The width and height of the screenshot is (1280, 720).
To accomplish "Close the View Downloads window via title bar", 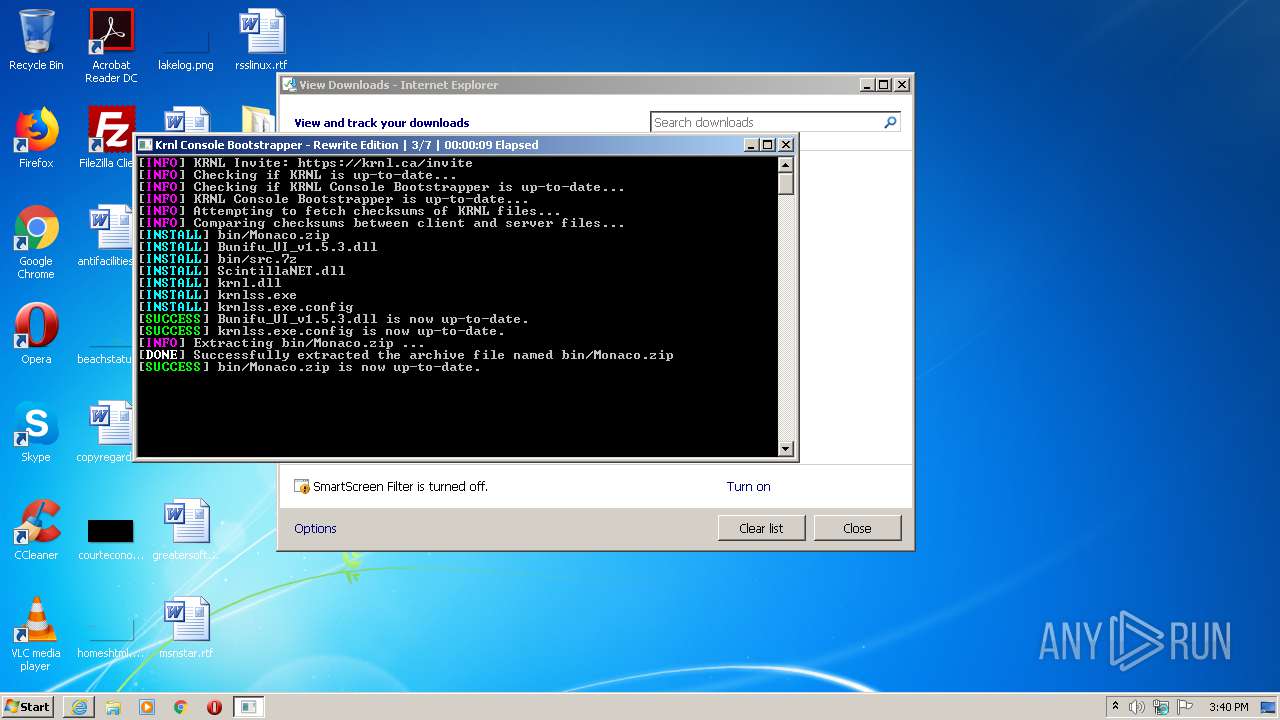I will pyautogui.click(x=902, y=85).
